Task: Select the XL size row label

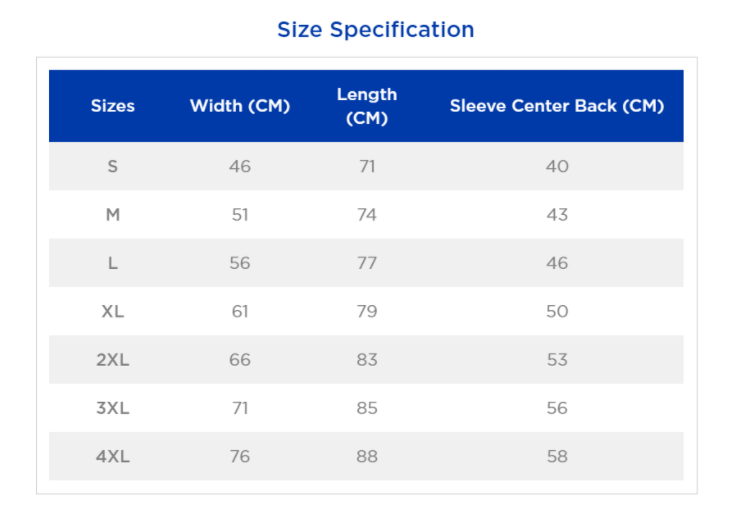Action: (113, 311)
